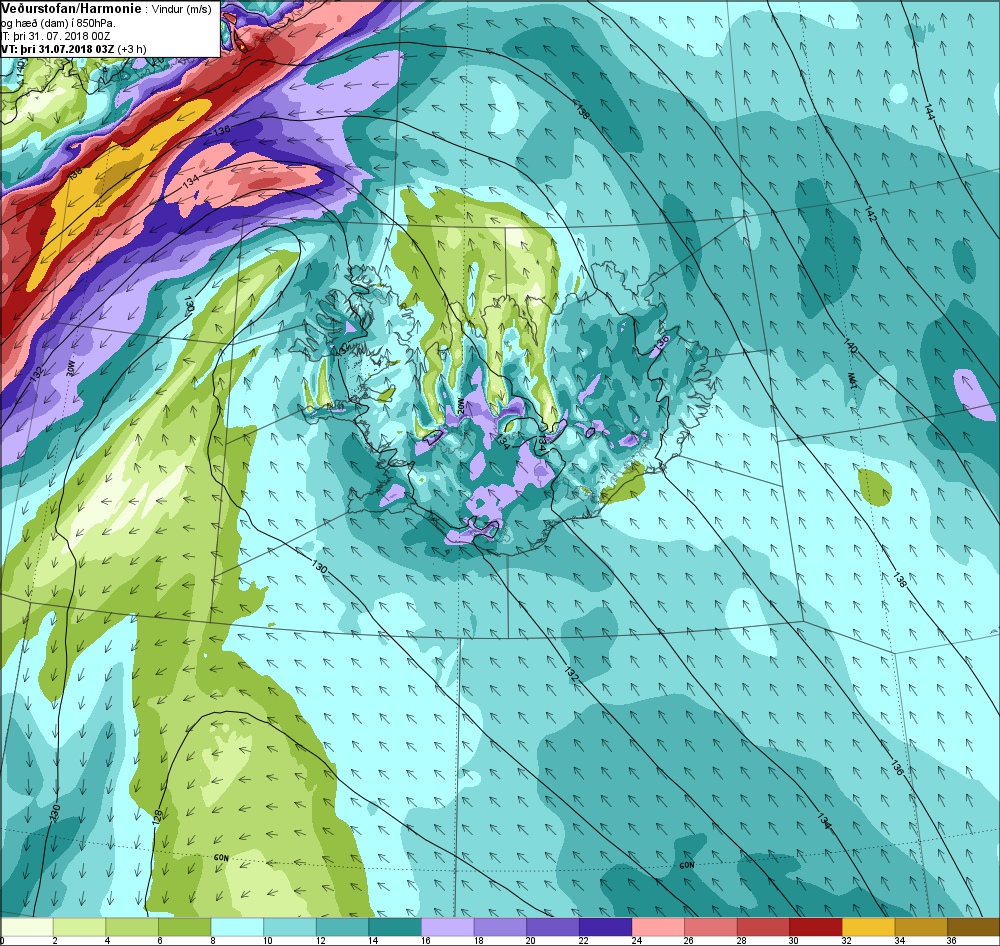Click the pale cream 0–2 m/s legend swatch
This screenshot has height=946, width=1000.
click(x=26, y=926)
